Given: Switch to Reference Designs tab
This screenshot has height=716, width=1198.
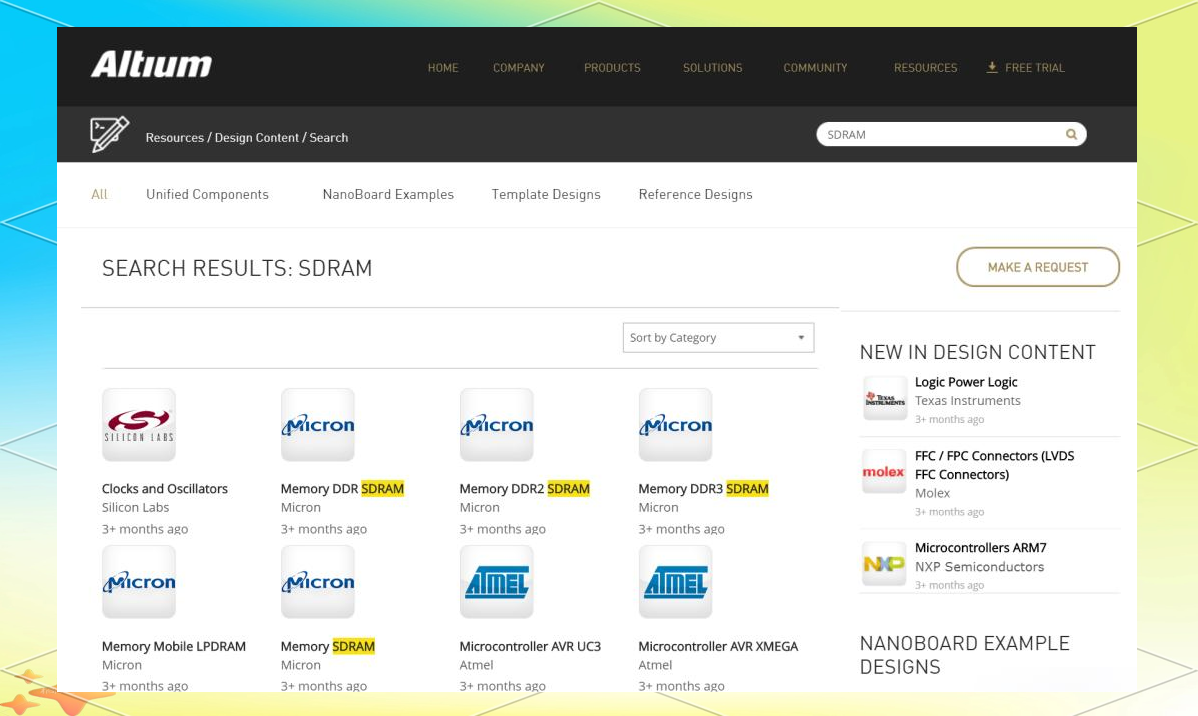Looking at the screenshot, I should click(x=695, y=195).
